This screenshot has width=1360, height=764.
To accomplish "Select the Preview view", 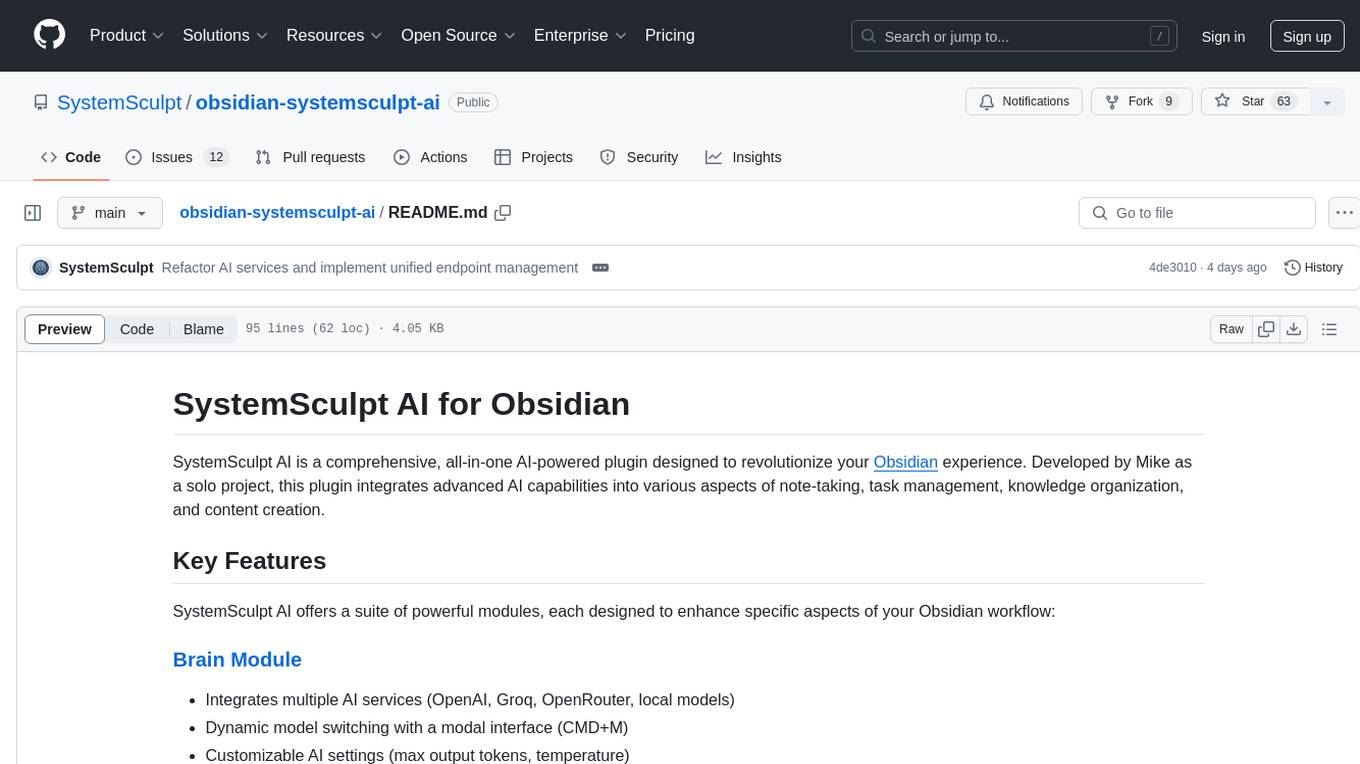I will (65, 329).
